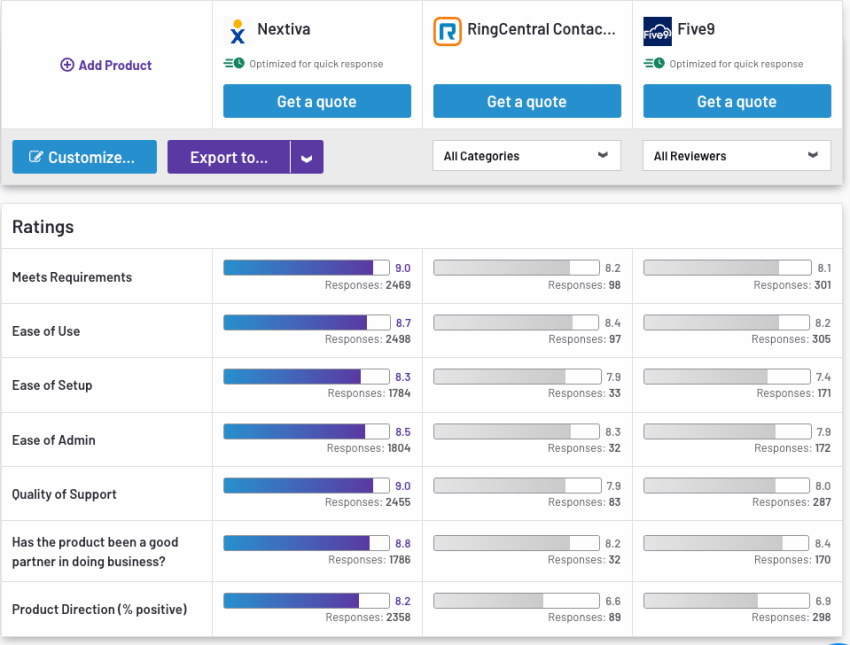Click the quick response clock icon under Nextiva
850x645 pixels.
click(234, 63)
